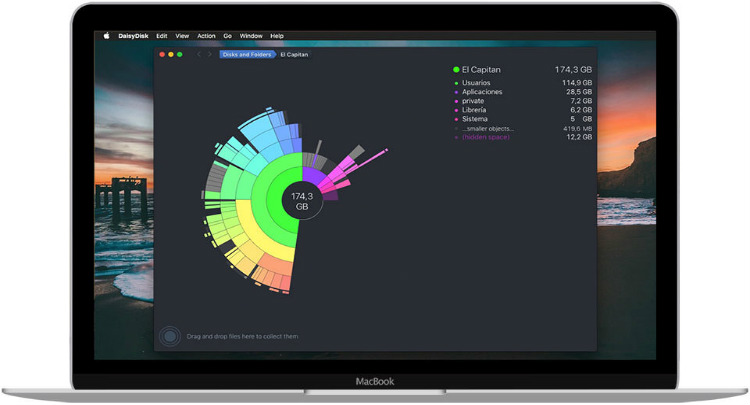Select the El Capitan breadcrumb
Viewport: 750px width, 405px height.
[294, 55]
